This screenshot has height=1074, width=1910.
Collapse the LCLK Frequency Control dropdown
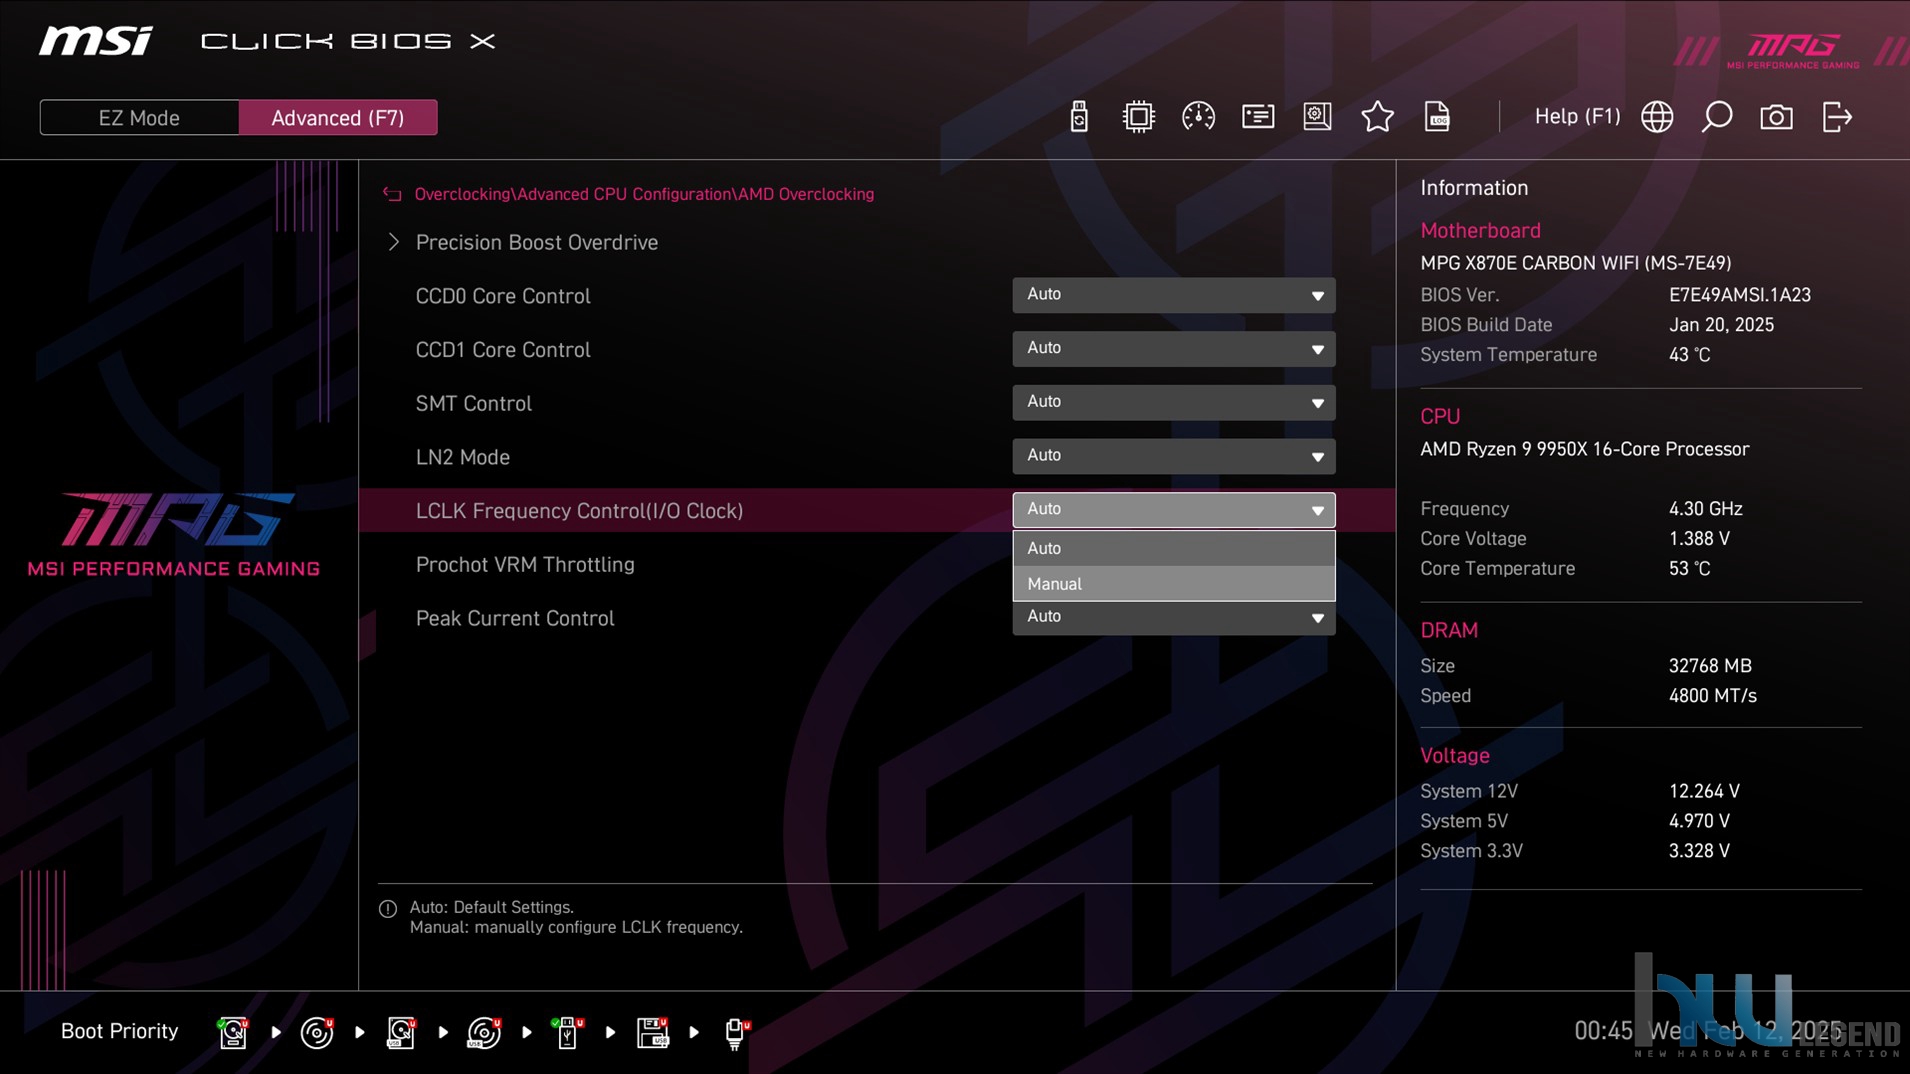[1173, 510]
